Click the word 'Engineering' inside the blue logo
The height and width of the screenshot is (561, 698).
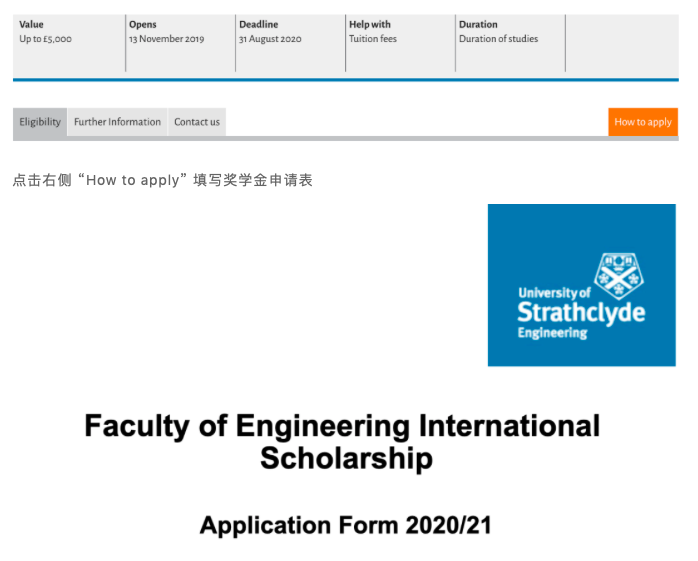click(552, 333)
